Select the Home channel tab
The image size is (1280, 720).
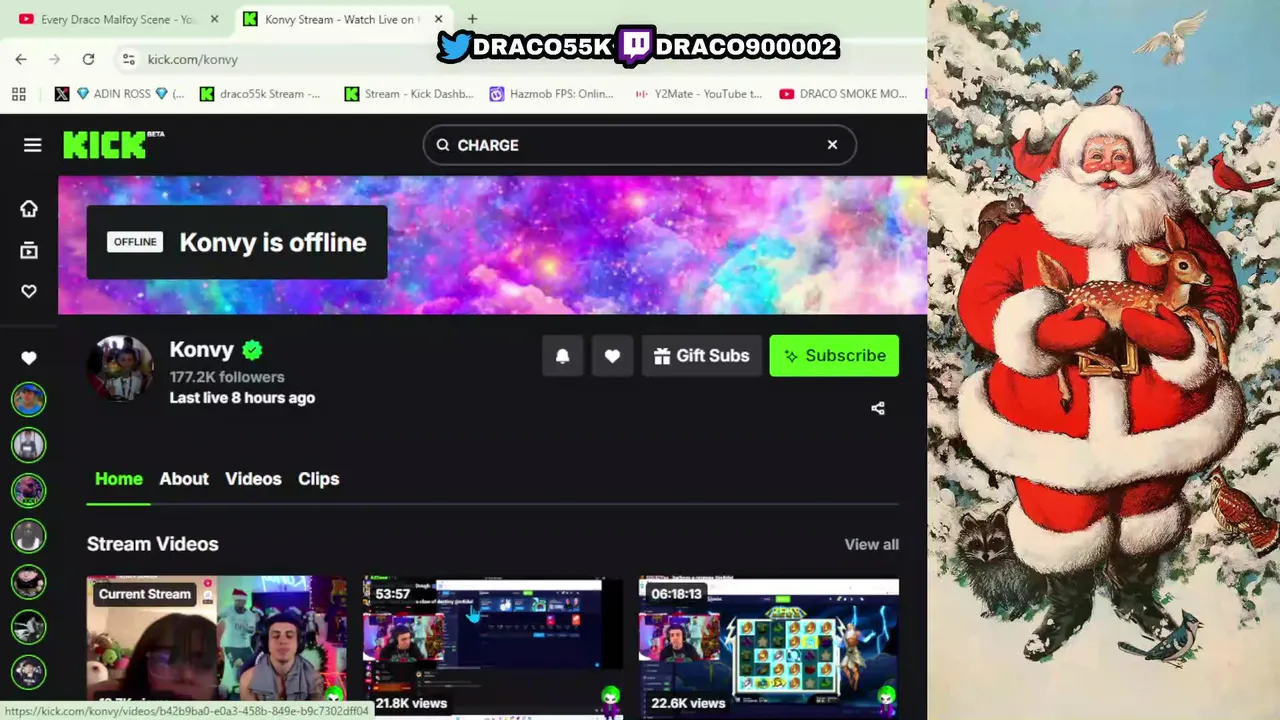pos(119,479)
